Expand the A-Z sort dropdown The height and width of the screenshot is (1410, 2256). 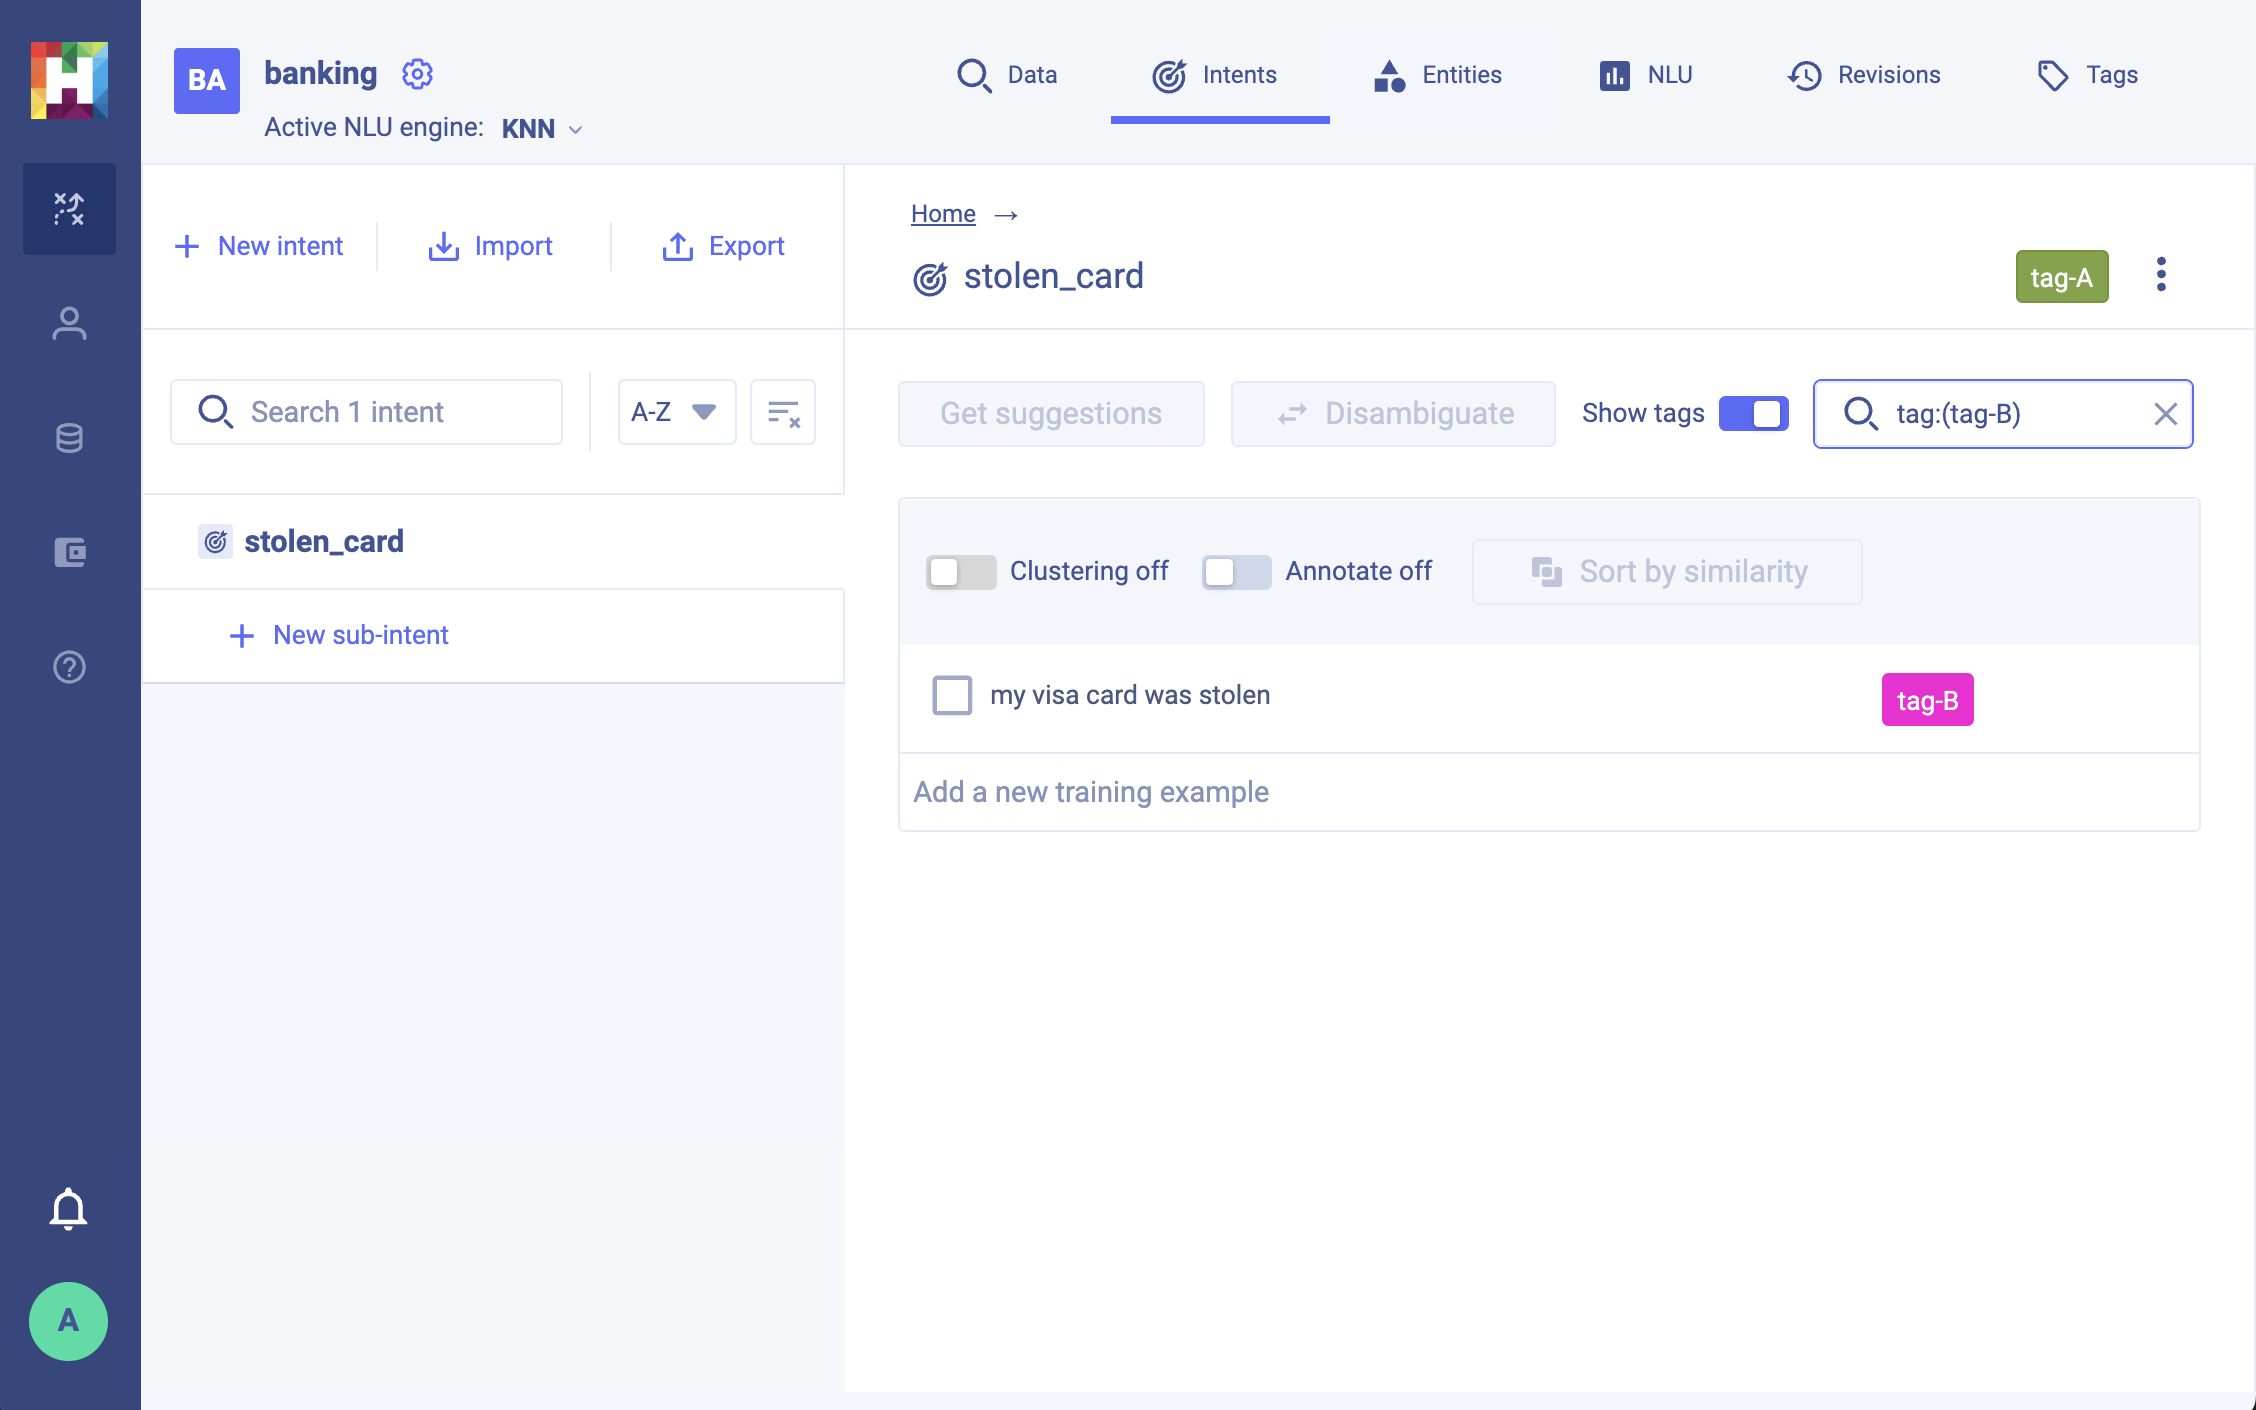tap(676, 412)
